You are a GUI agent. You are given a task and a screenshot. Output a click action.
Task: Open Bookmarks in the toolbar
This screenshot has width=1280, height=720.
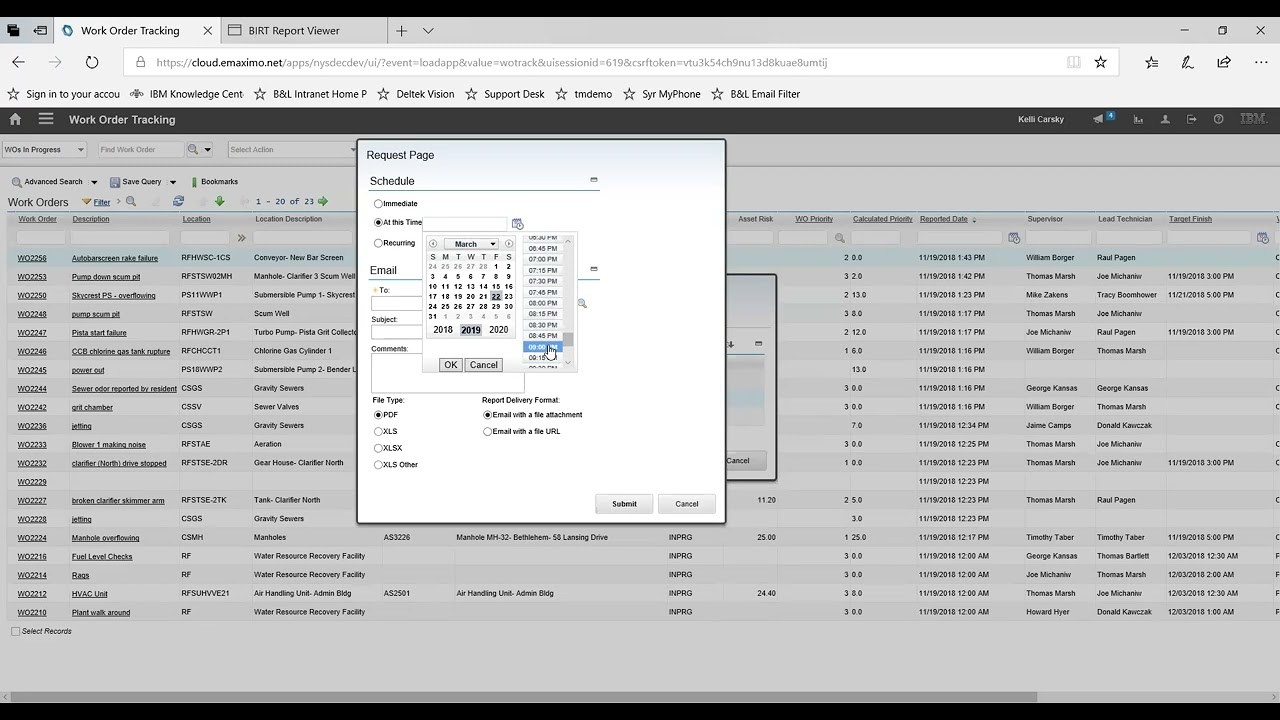[x=213, y=182]
